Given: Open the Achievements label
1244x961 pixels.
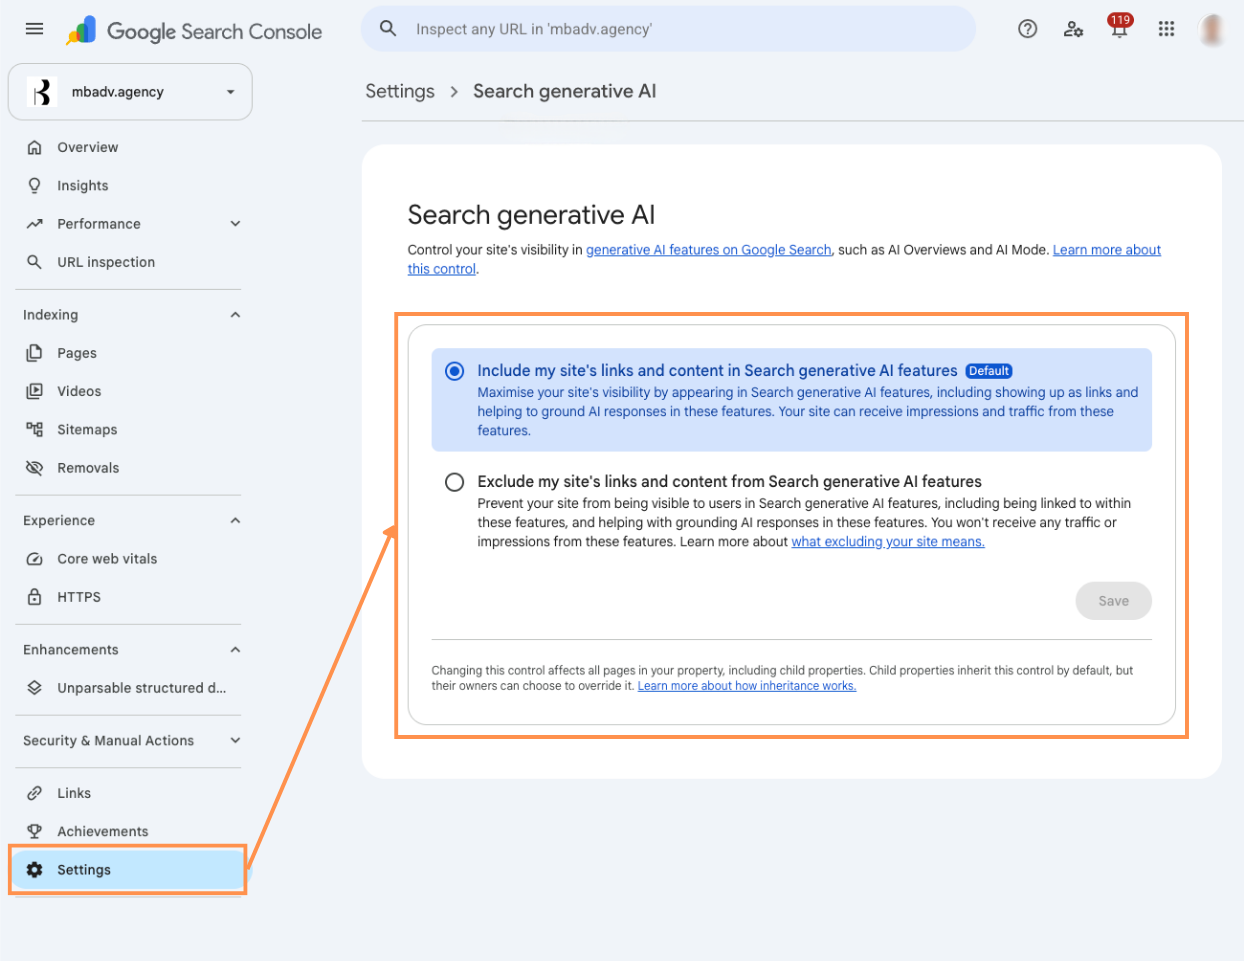Looking at the screenshot, I should point(103,832).
